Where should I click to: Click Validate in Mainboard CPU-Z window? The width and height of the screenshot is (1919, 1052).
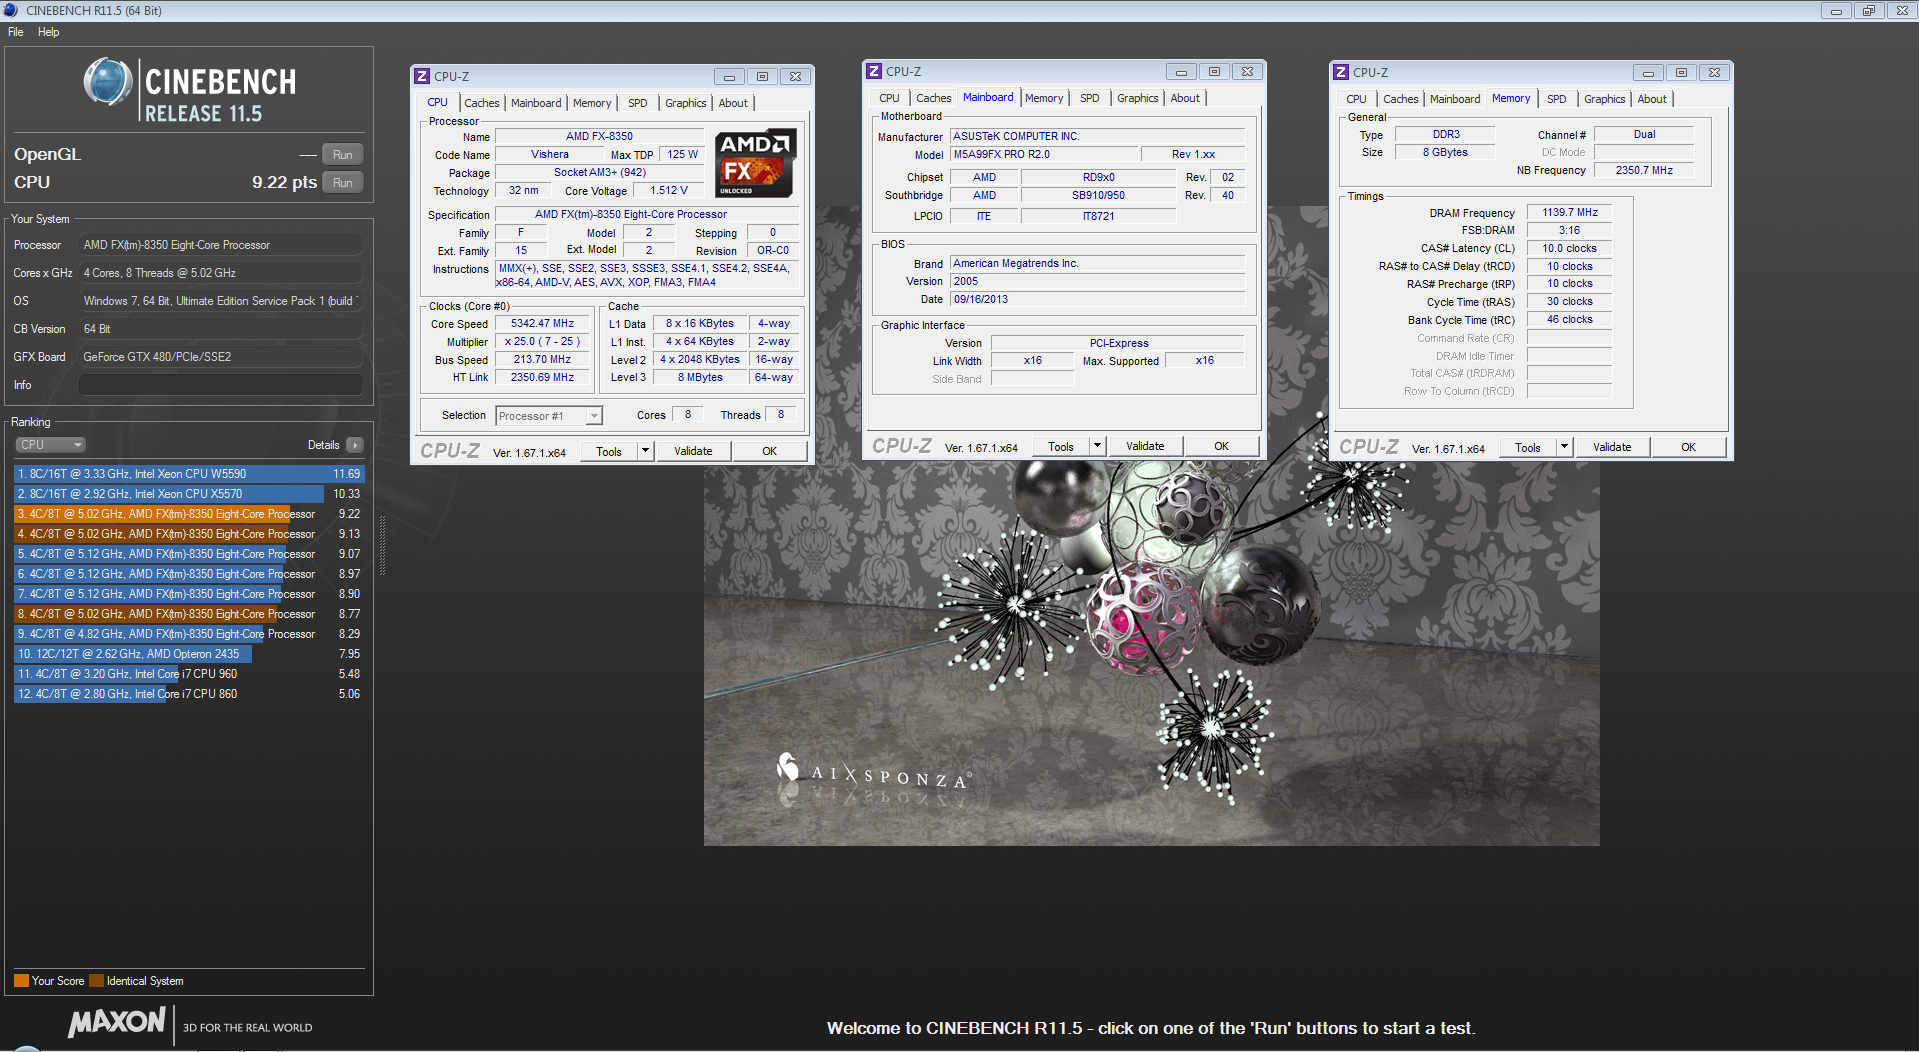point(1145,446)
